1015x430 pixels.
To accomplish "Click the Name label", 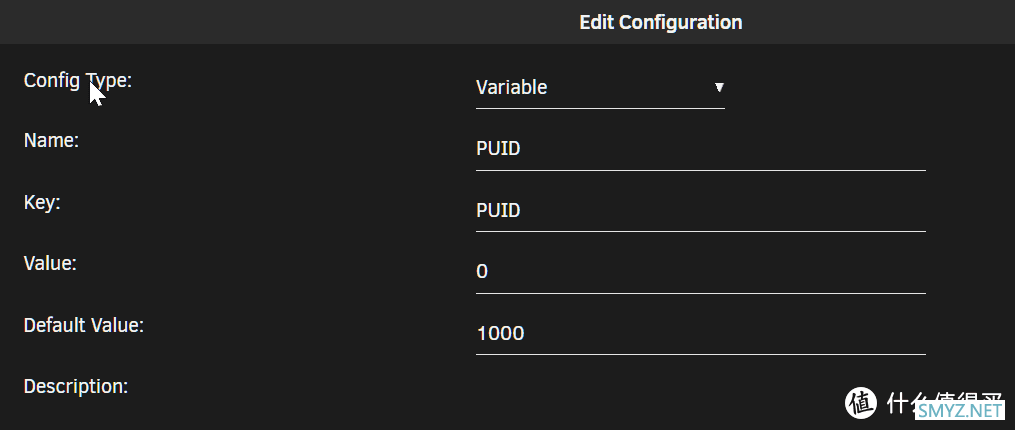I will point(51,141).
